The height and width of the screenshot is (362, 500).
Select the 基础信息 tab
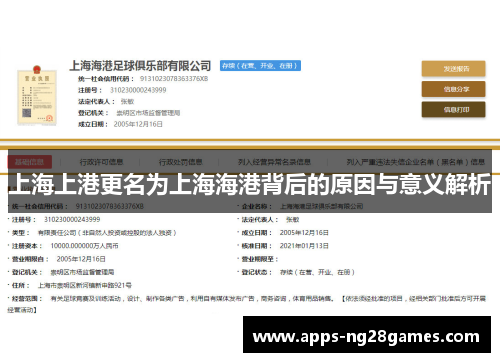[30, 162]
